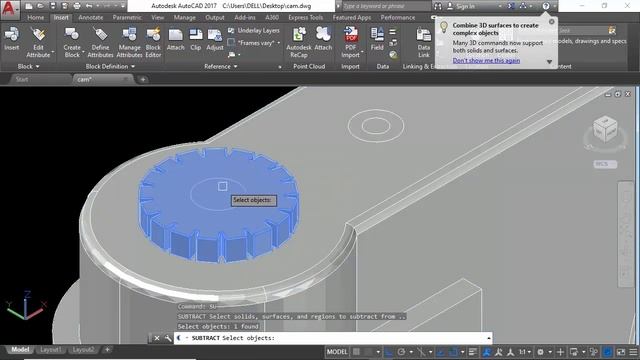
Task: Open the View ribbon tab
Action: pyautogui.click(x=158, y=18)
